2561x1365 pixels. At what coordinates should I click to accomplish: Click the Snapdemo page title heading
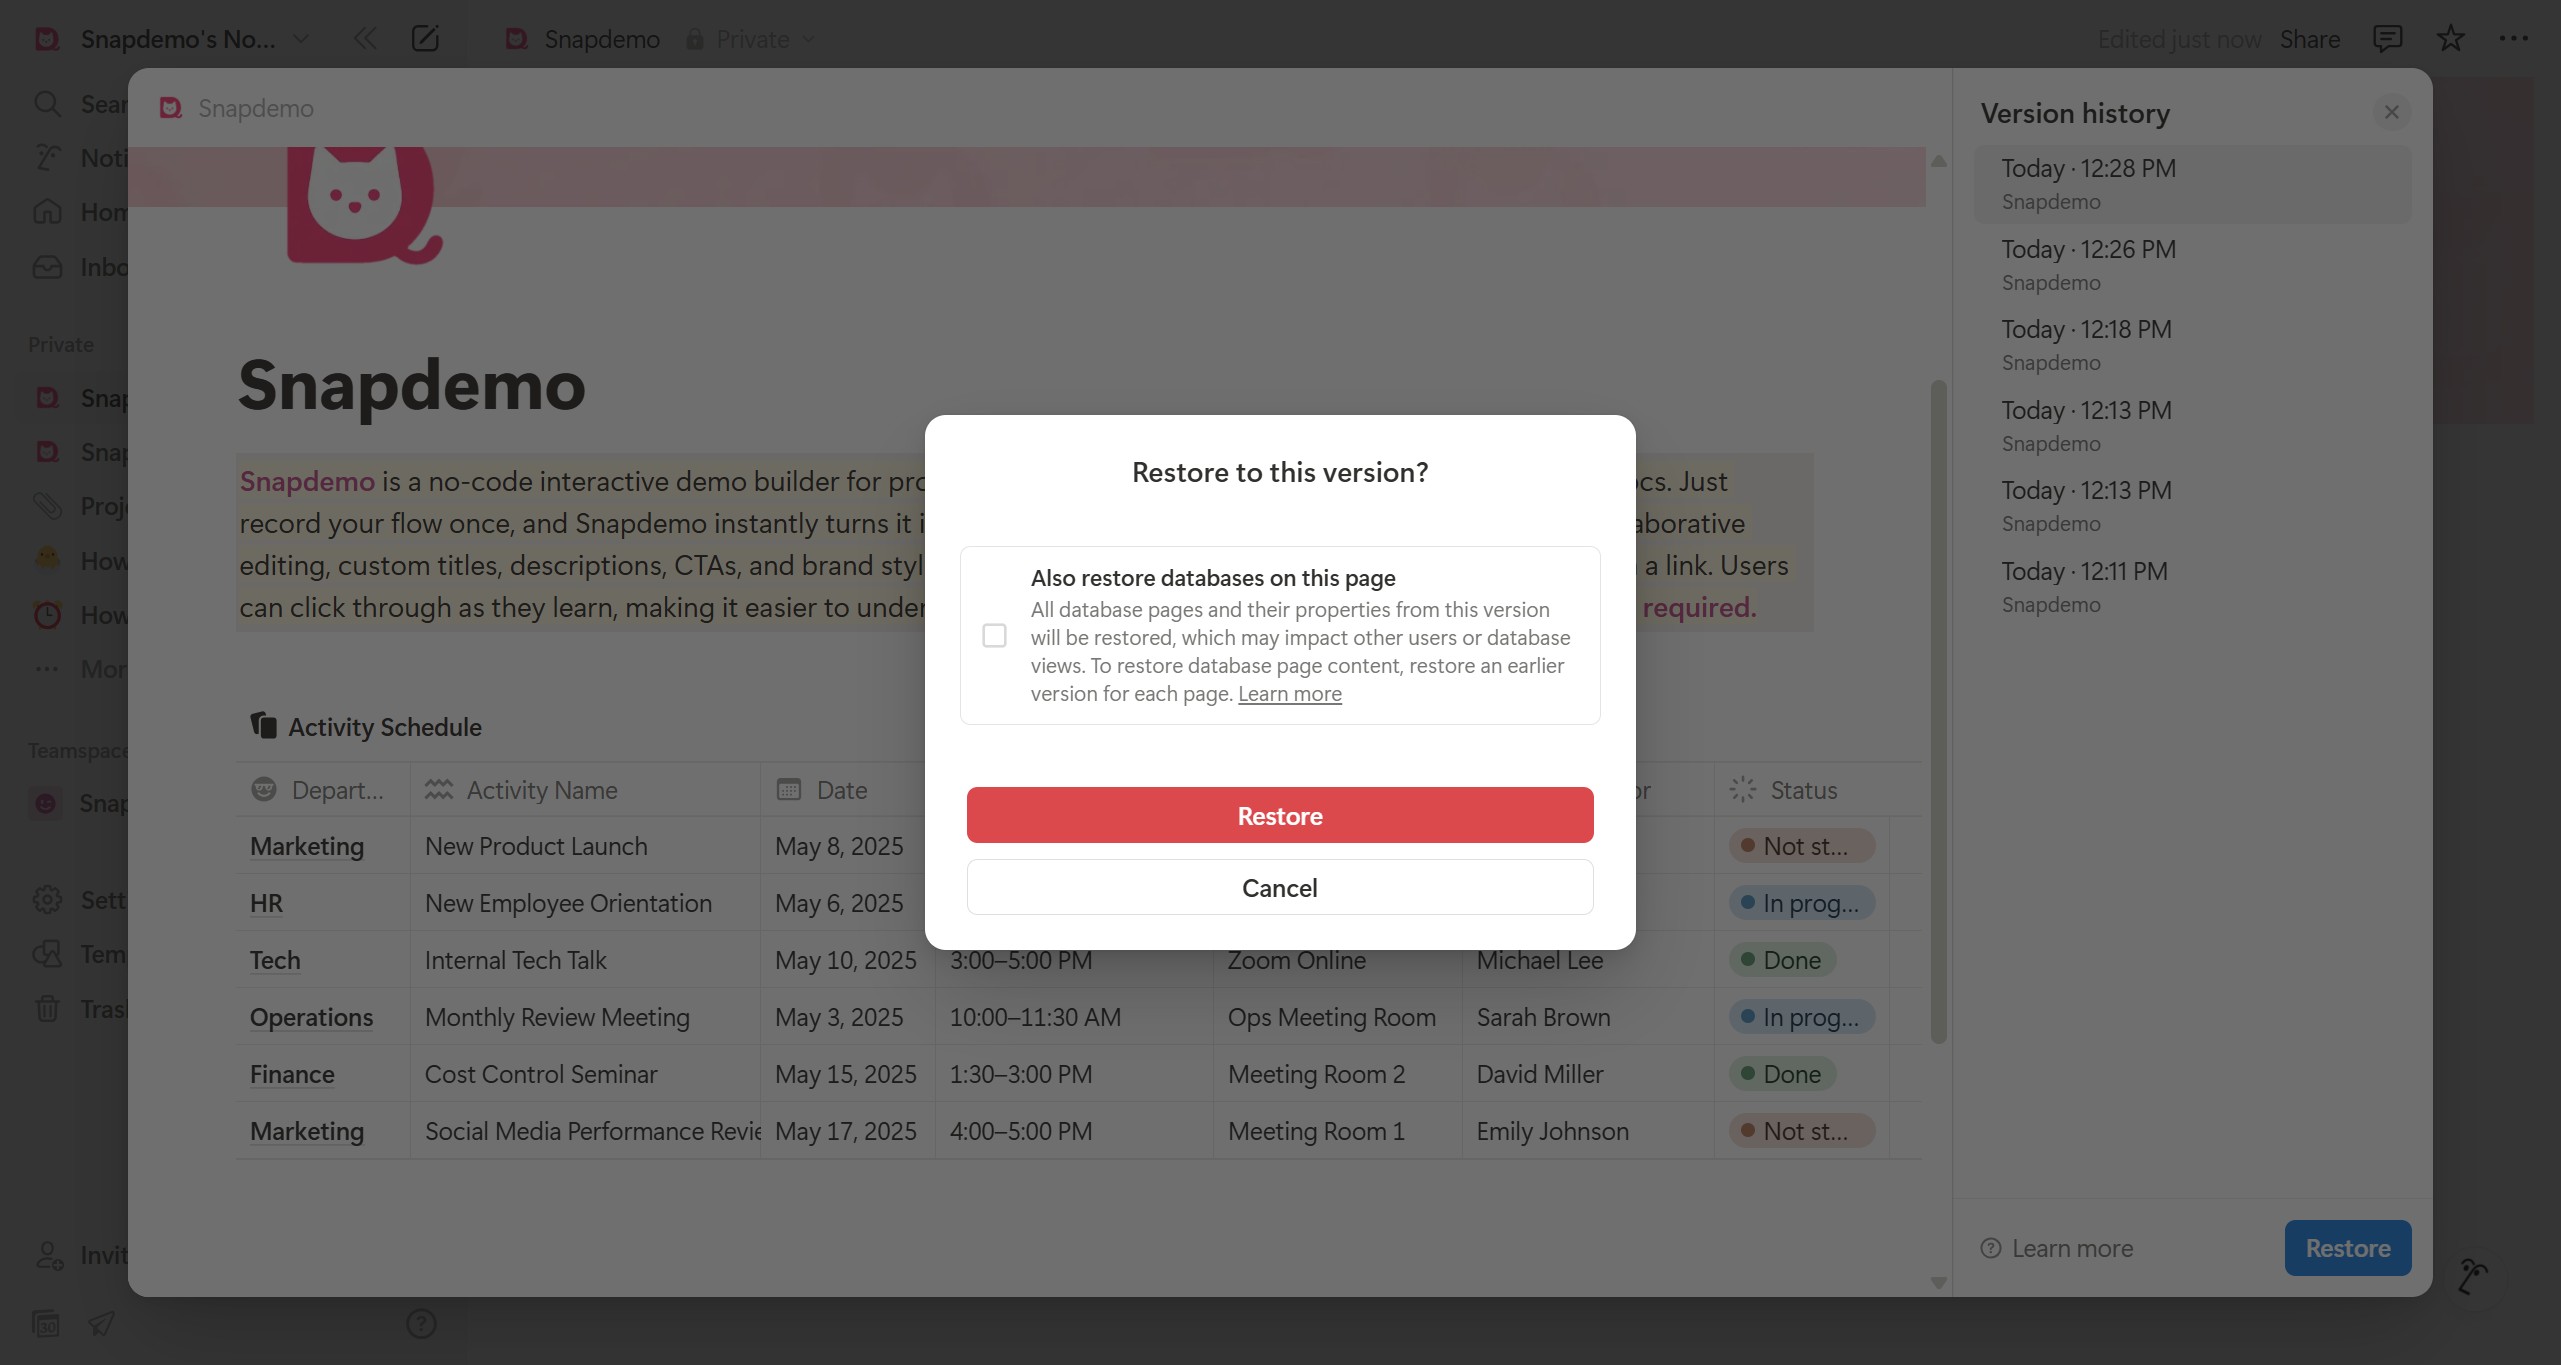tap(412, 385)
